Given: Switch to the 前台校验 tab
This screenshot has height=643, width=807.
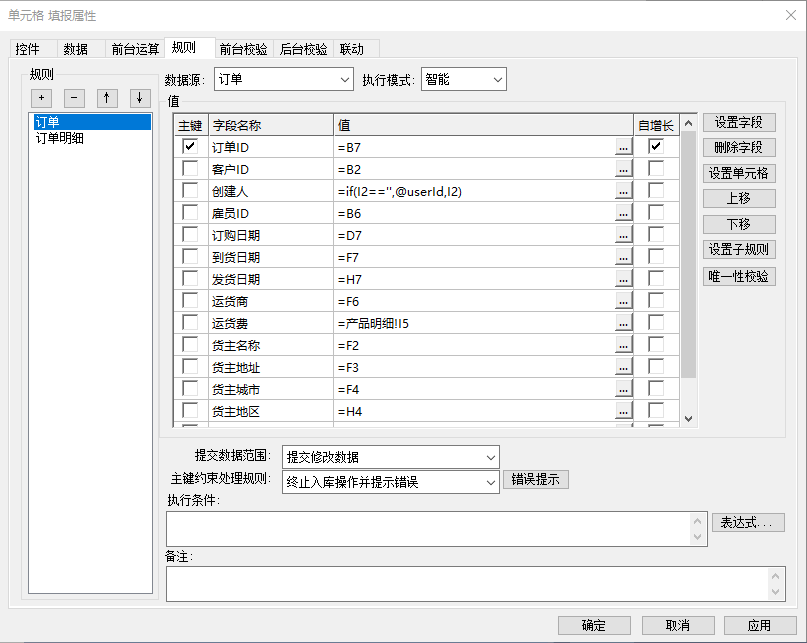Looking at the screenshot, I should tap(243, 49).
